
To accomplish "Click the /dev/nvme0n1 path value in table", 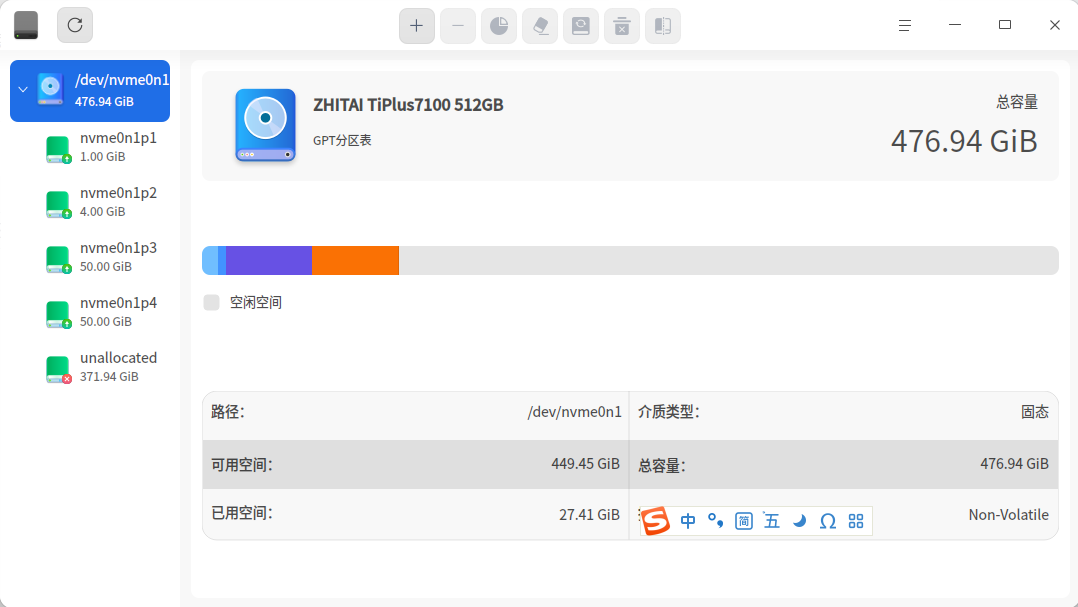I will coord(574,412).
